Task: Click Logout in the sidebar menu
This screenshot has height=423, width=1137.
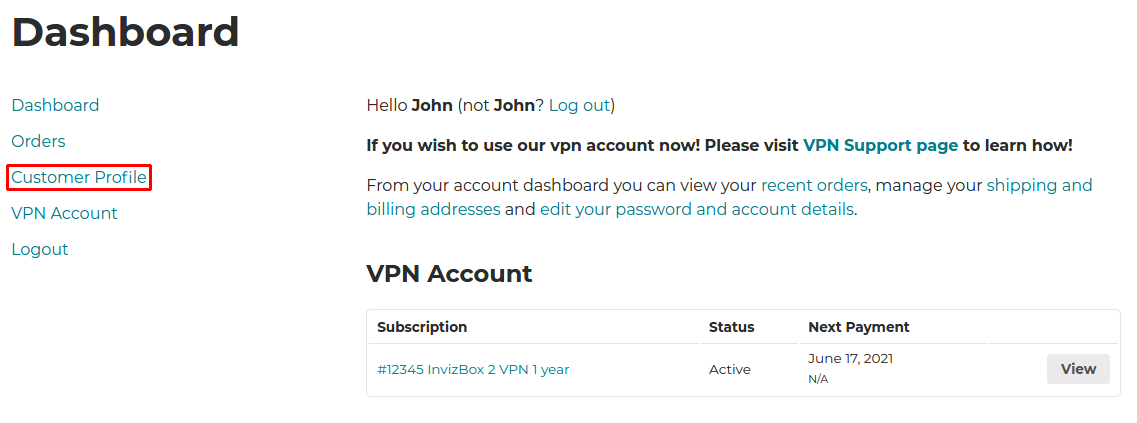Action: click(40, 249)
